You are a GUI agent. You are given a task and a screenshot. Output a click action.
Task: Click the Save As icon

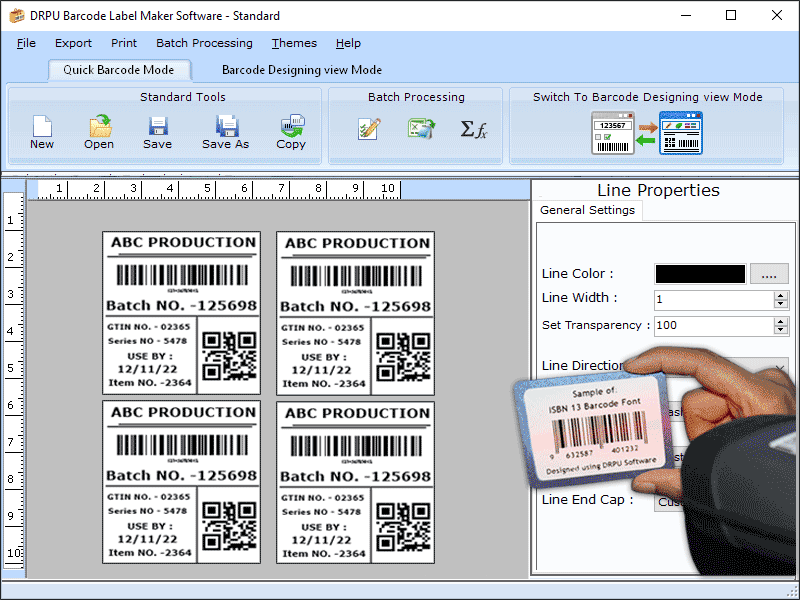coord(225,130)
